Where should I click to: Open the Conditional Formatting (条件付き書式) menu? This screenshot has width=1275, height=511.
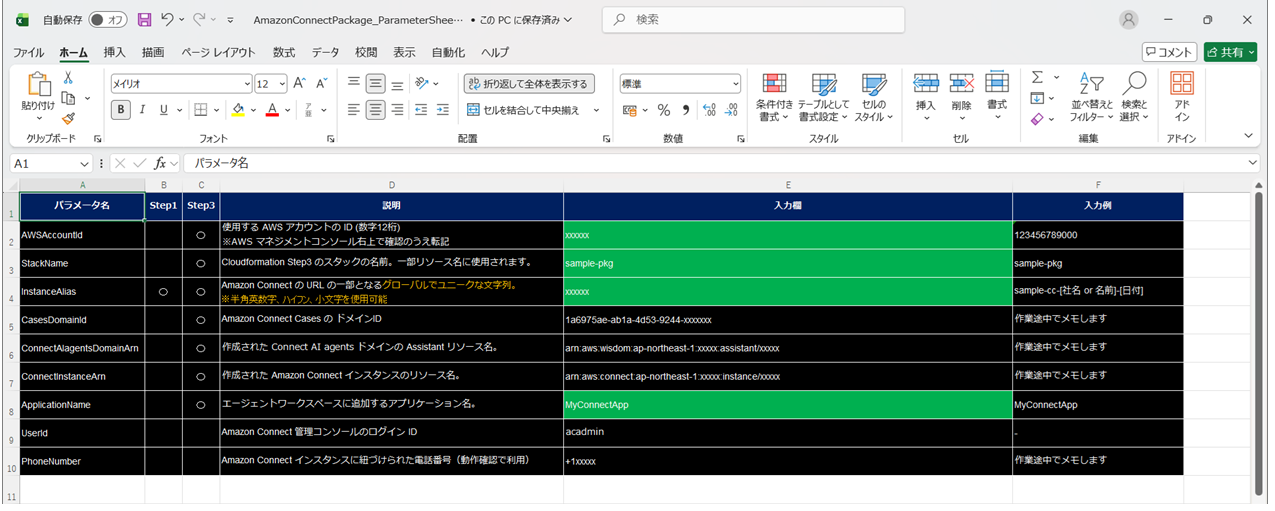pos(774,97)
